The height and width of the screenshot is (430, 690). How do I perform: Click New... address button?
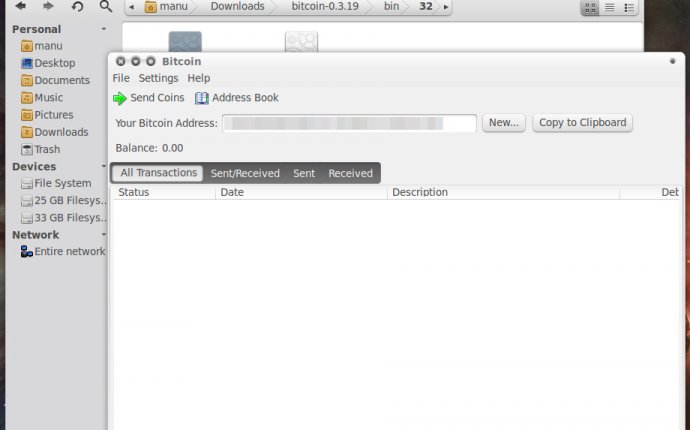pos(504,123)
